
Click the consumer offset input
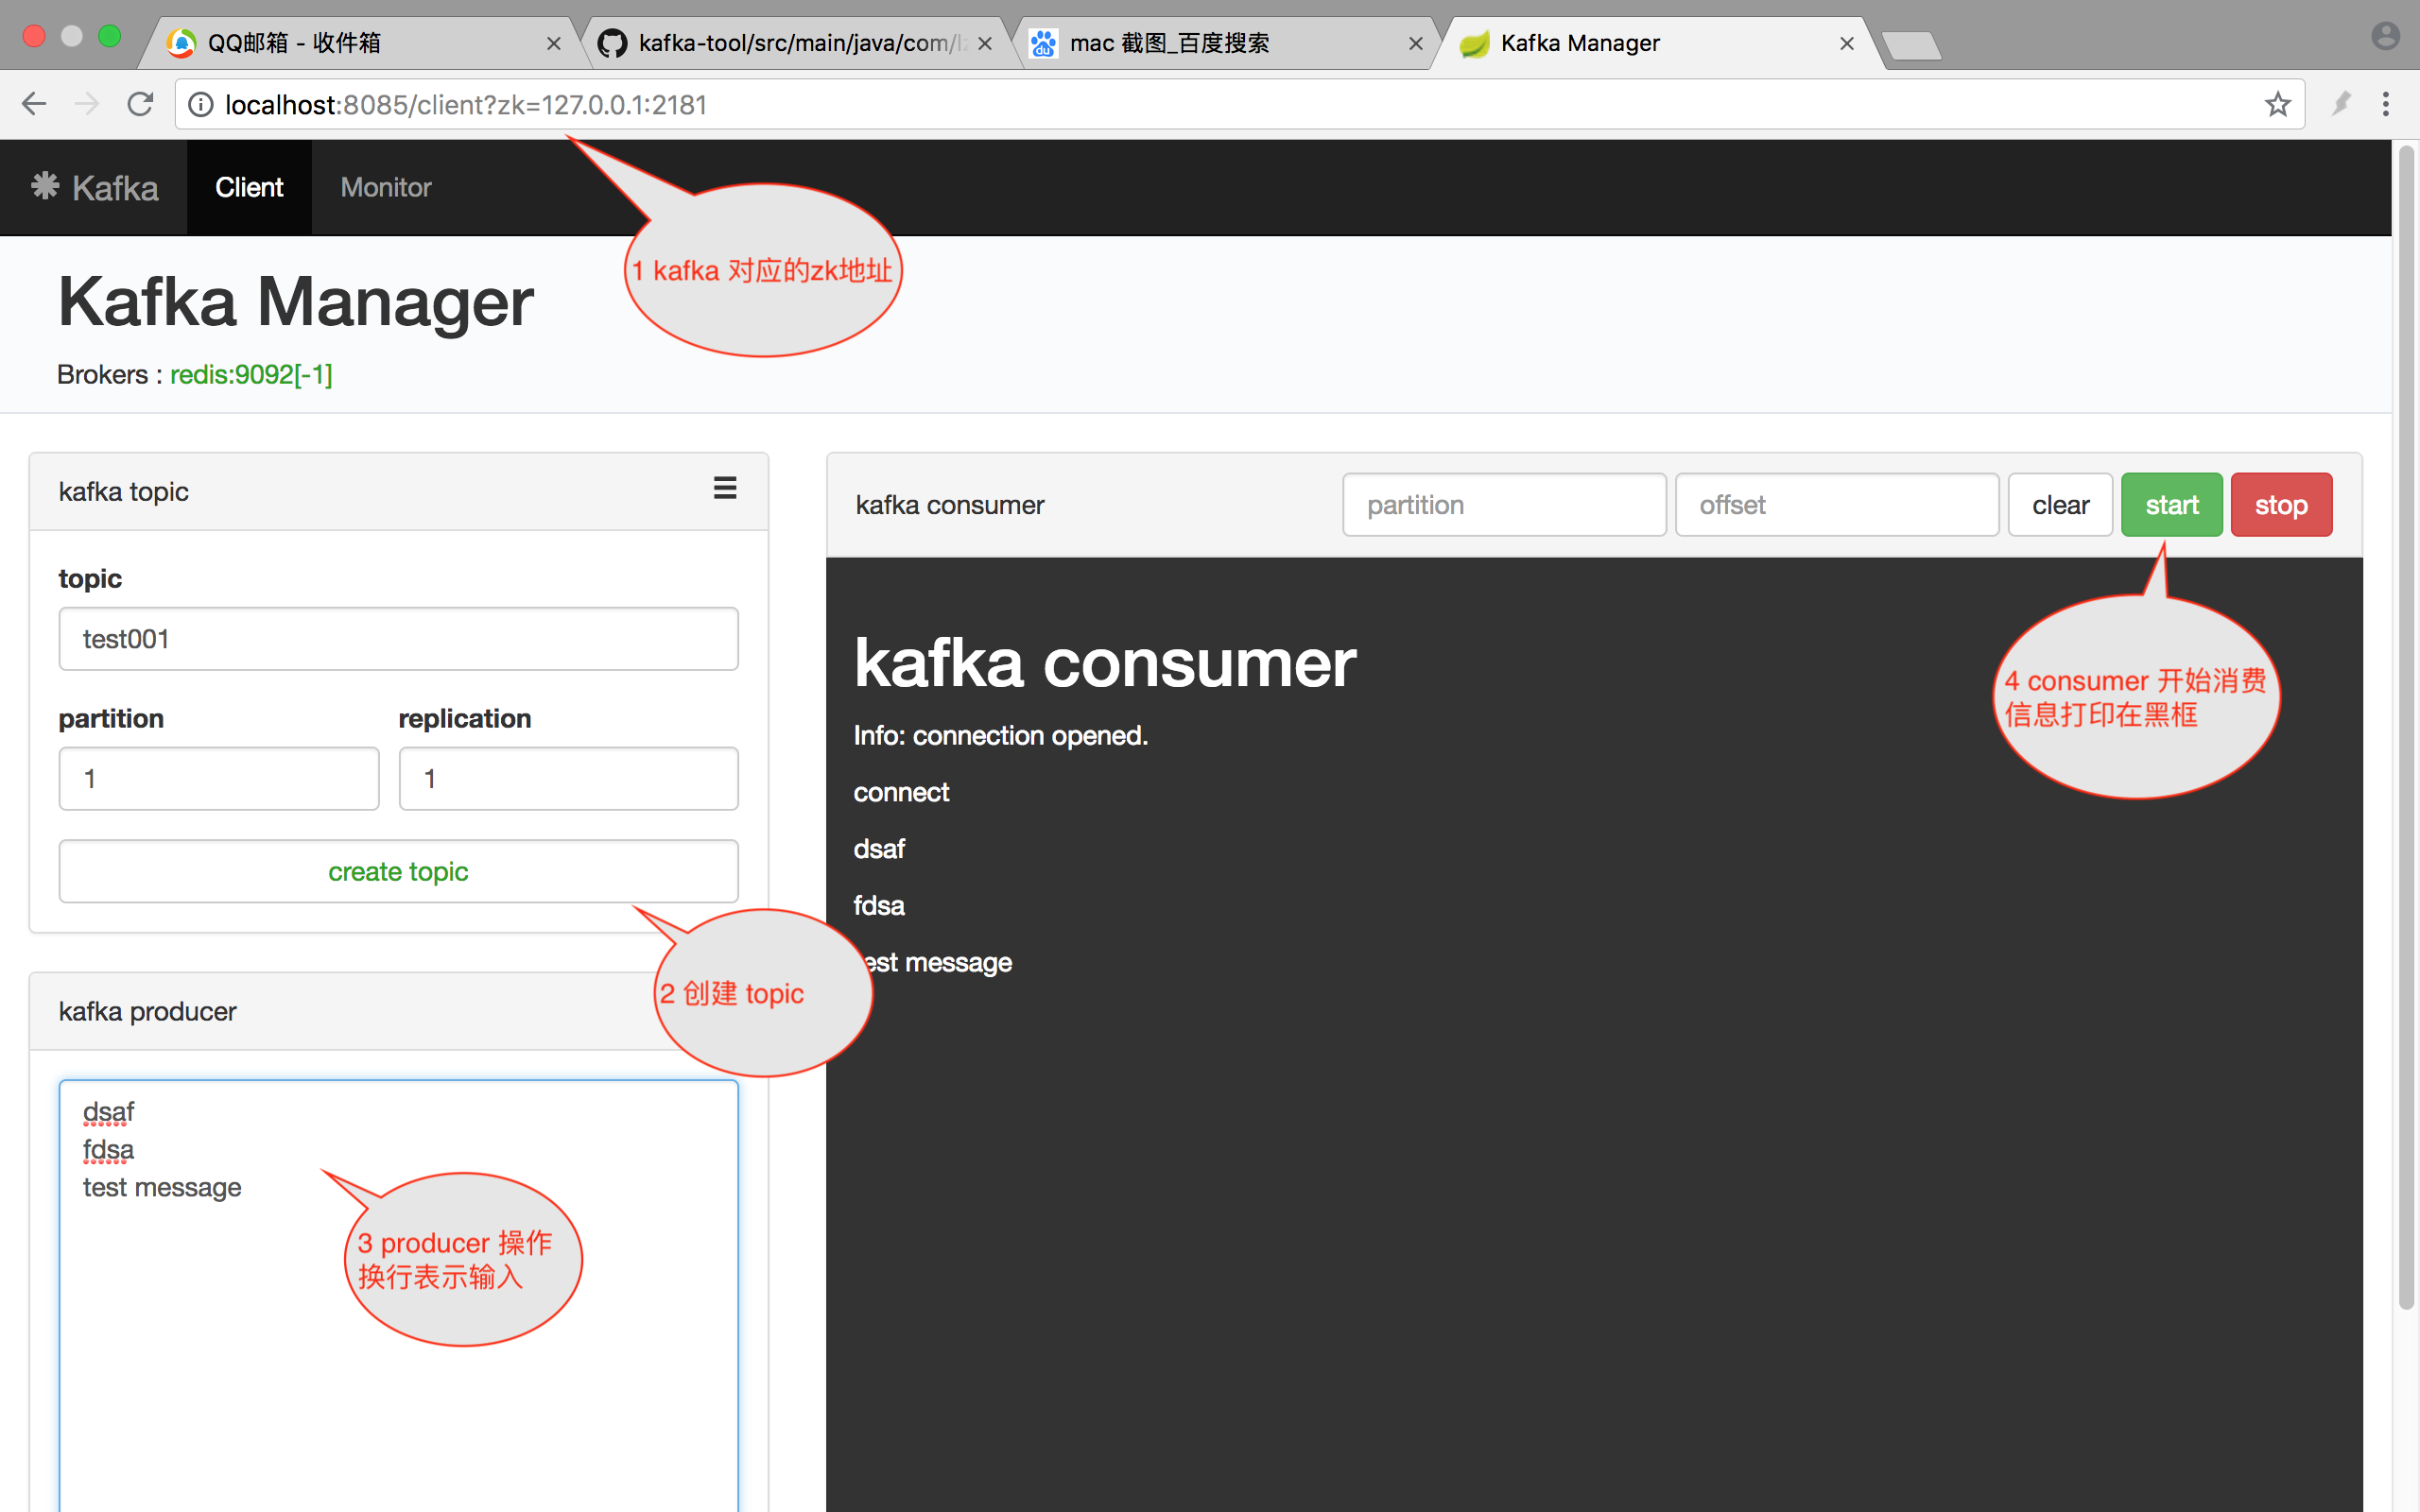(1837, 505)
